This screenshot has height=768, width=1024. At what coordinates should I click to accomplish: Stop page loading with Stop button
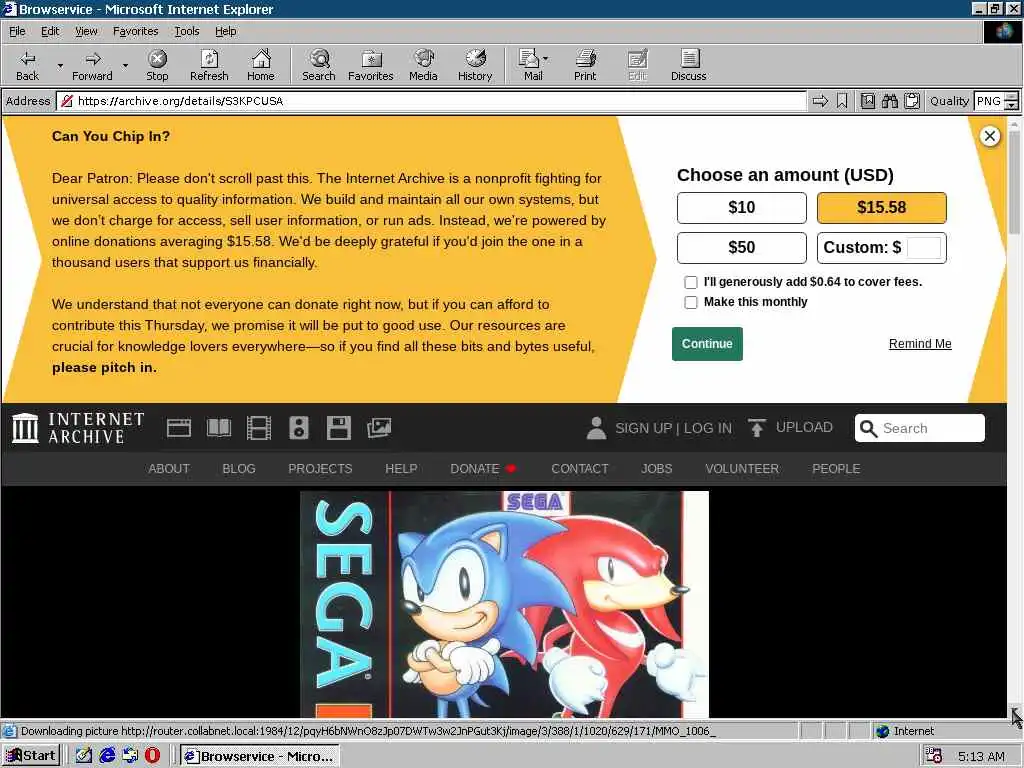(x=157, y=65)
